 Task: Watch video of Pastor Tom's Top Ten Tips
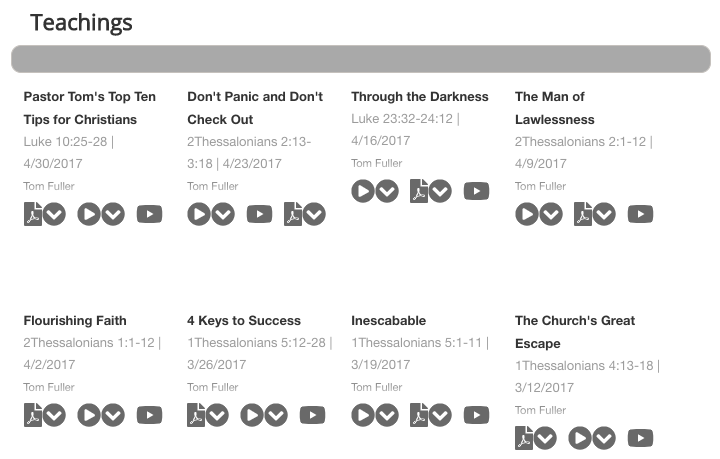pos(150,214)
